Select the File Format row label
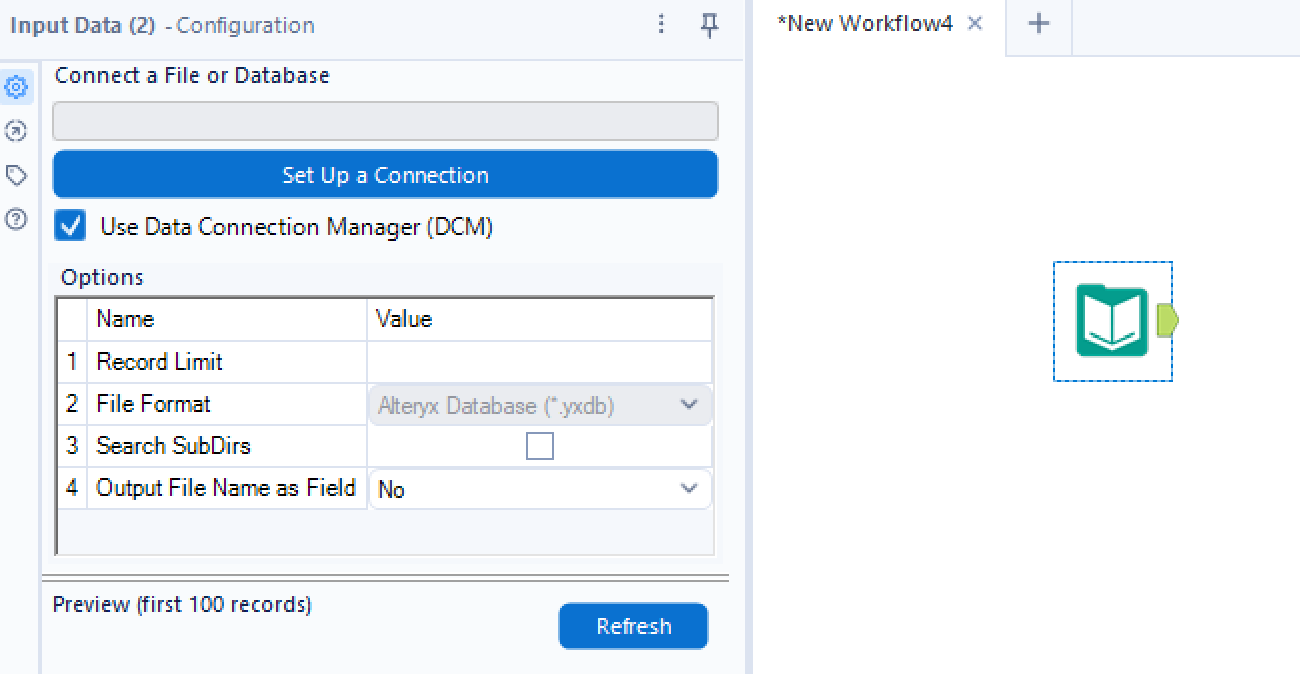Viewport: 1300px width, 674px height. (153, 404)
